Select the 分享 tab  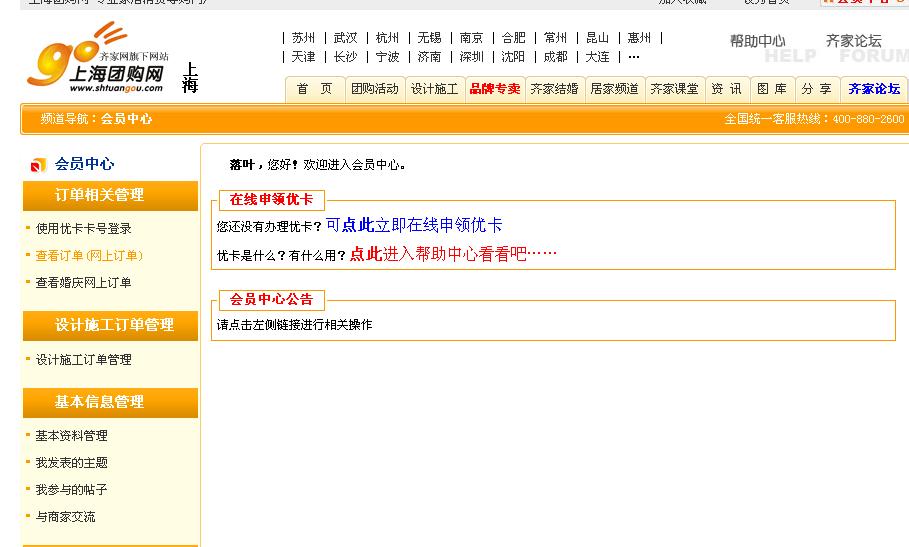[817, 89]
